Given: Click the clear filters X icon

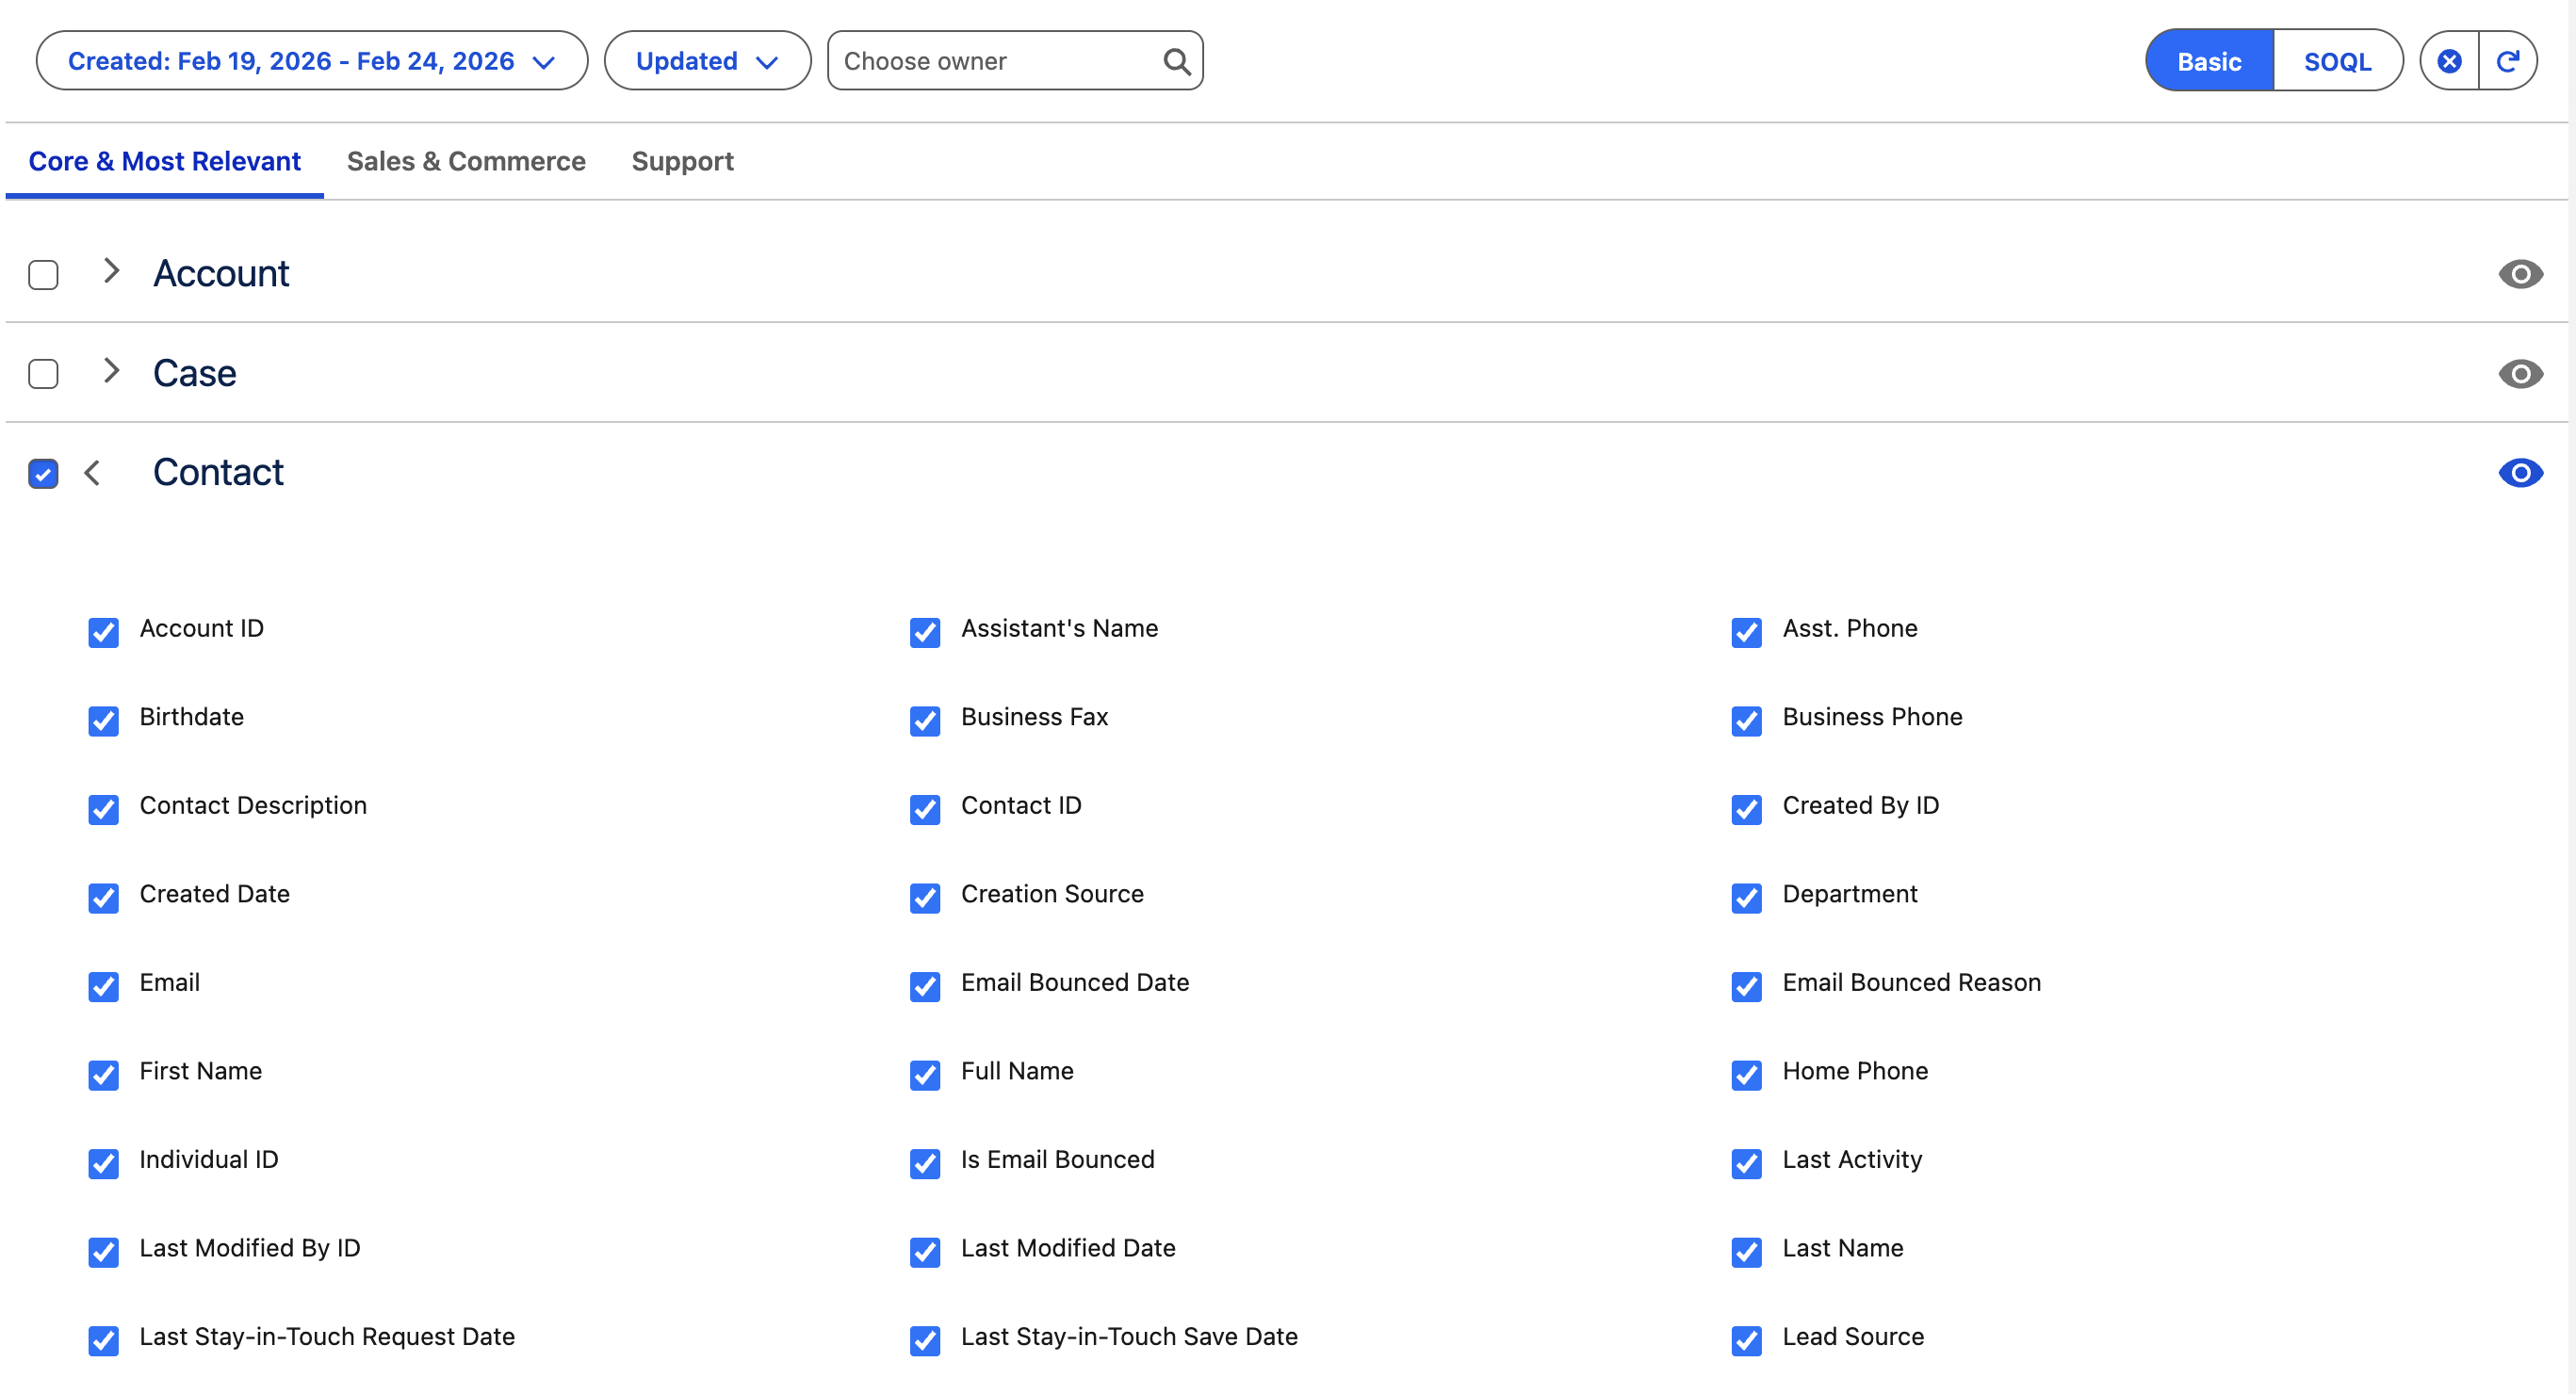Looking at the screenshot, I should click(x=2449, y=62).
